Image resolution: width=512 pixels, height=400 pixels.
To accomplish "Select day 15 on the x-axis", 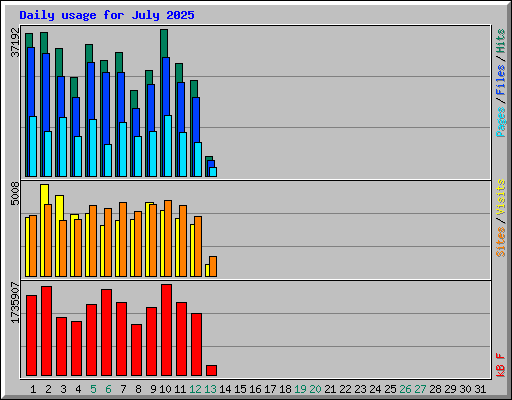I will [x=240, y=389].
